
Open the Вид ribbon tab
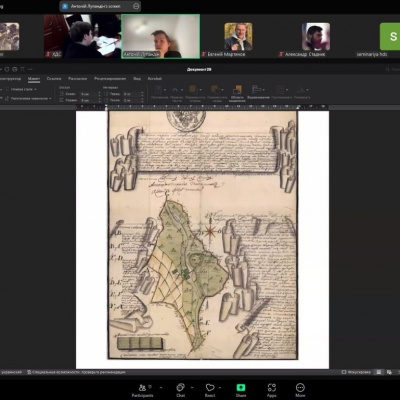pyautogui.click(x=137, y=79)
